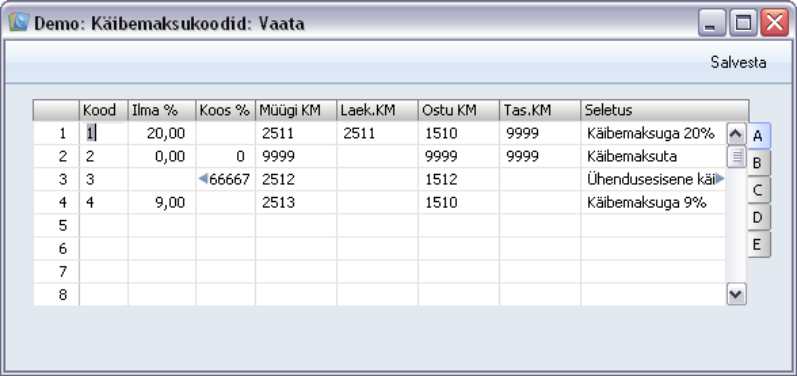
Task: Select tab D
Action: [x=758, y=217]
